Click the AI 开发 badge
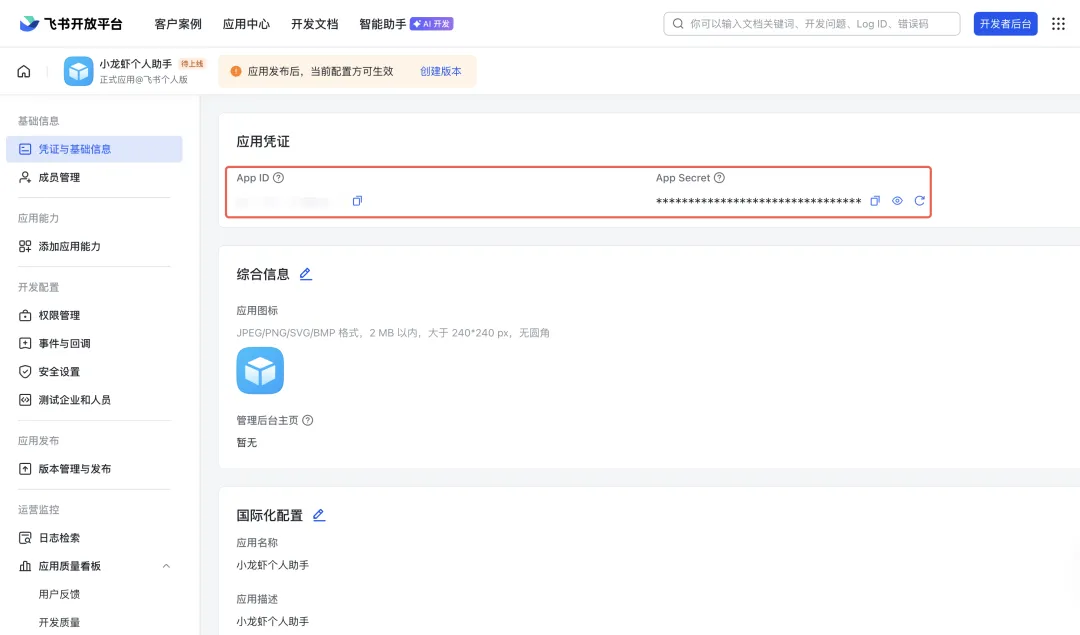The width and height of the screenshot is (1080, 635). coord(432,23)
